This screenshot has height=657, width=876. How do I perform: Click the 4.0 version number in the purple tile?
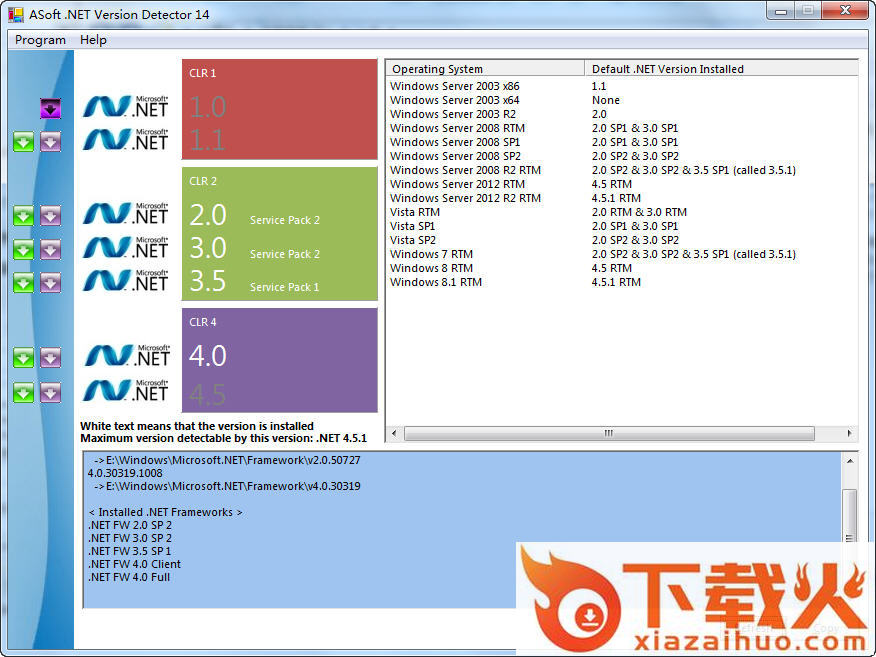208,356
